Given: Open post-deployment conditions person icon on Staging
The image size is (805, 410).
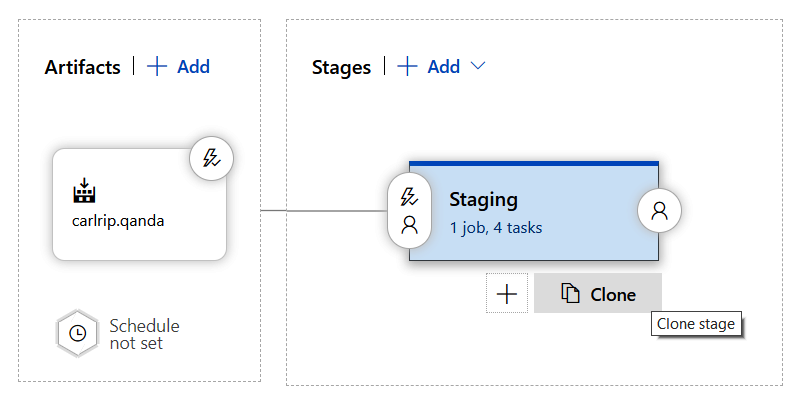Looking at the screenshot, I should pyautogui.click(x=659, y=211).
